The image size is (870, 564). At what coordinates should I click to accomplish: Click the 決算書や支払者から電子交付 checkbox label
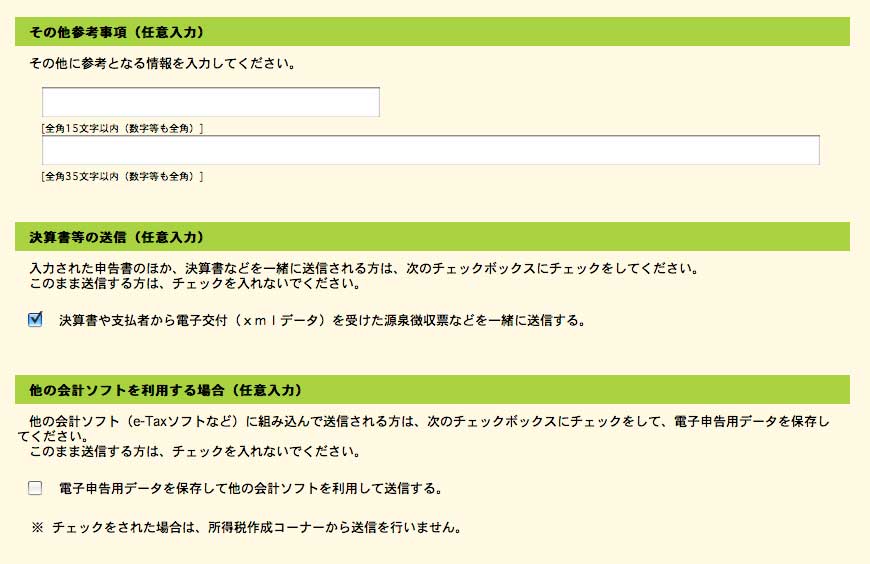click(x=320, y=321)
